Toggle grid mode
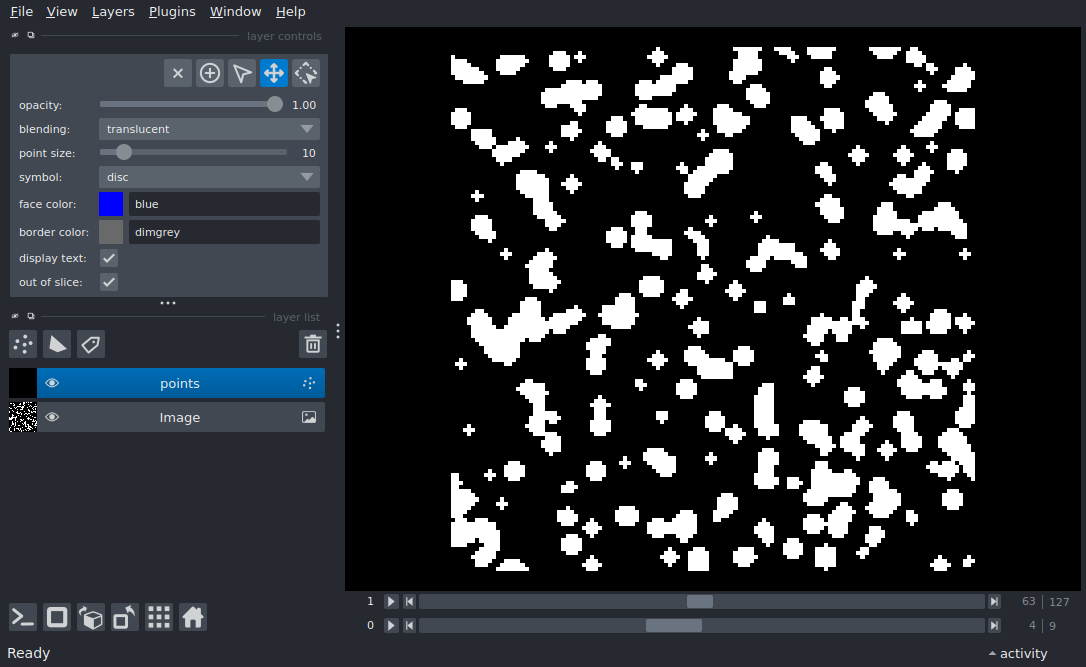 click(x=159, y=617)
